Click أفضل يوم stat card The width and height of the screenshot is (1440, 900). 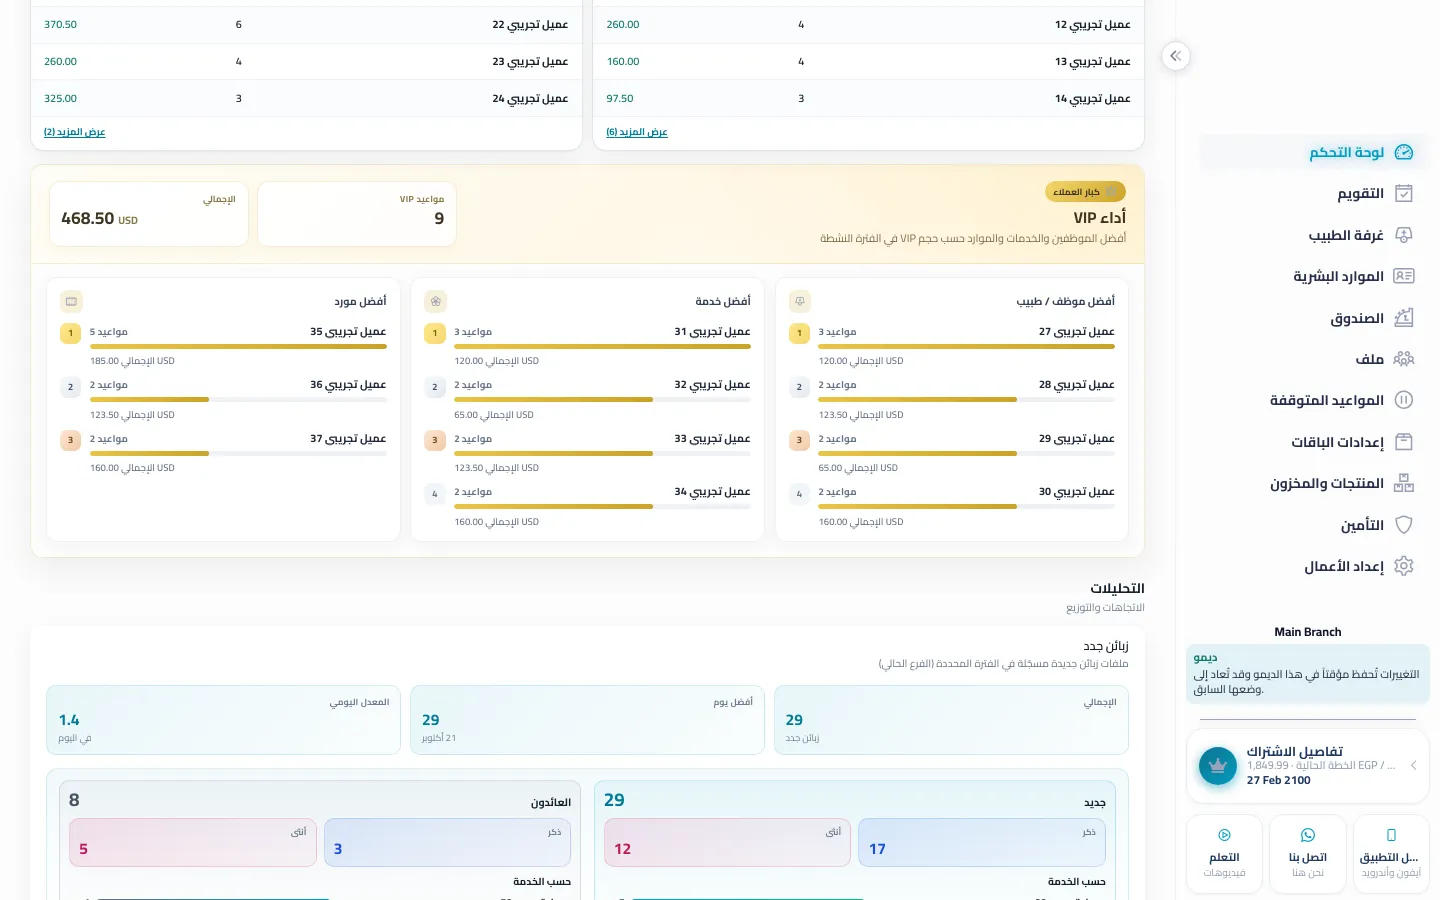(x=587, y=720)
